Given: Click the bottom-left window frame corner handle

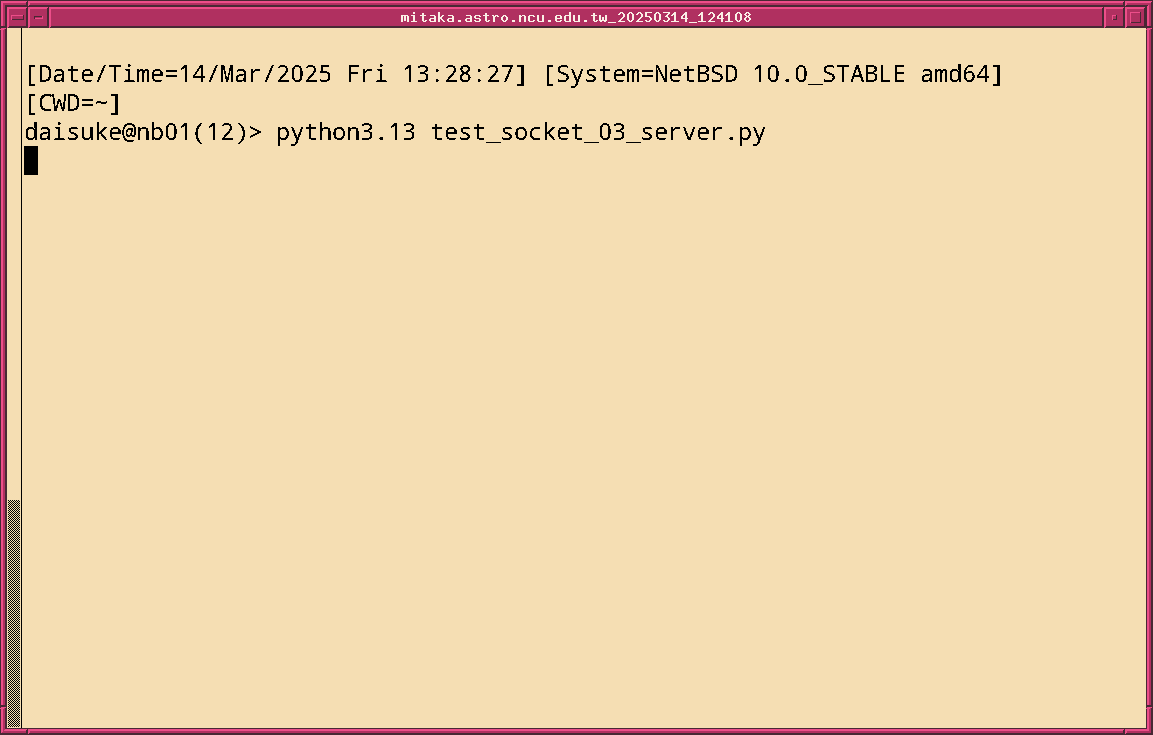Looking at the screenshot, I should point(4,730).
